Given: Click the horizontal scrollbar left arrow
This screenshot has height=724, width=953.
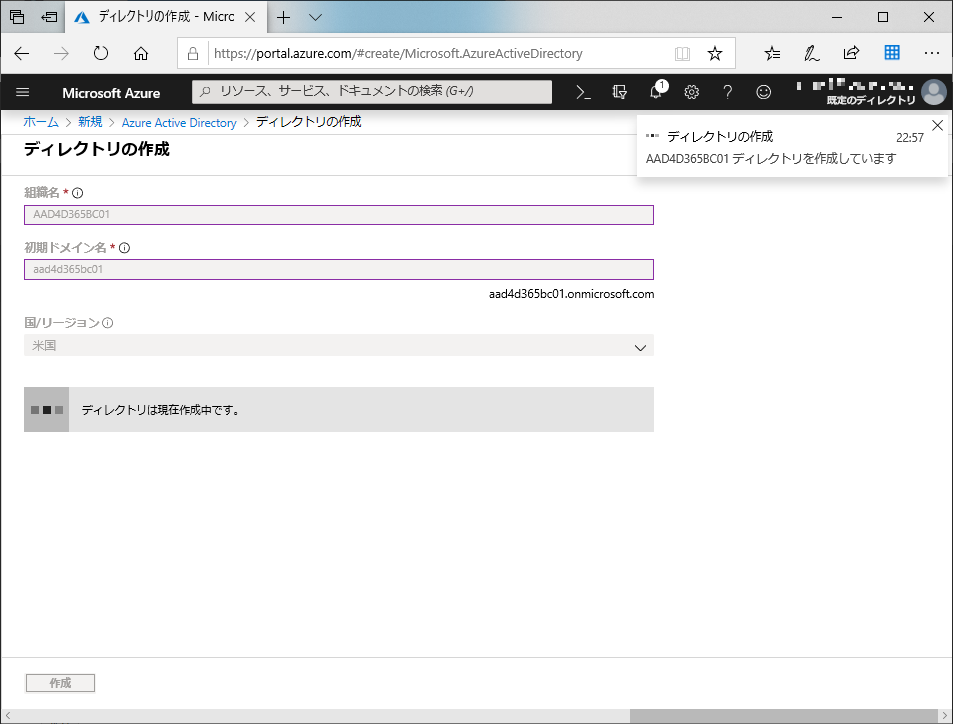Looking at the screenshot, I should pyautogui.click(x=7, y=715).
